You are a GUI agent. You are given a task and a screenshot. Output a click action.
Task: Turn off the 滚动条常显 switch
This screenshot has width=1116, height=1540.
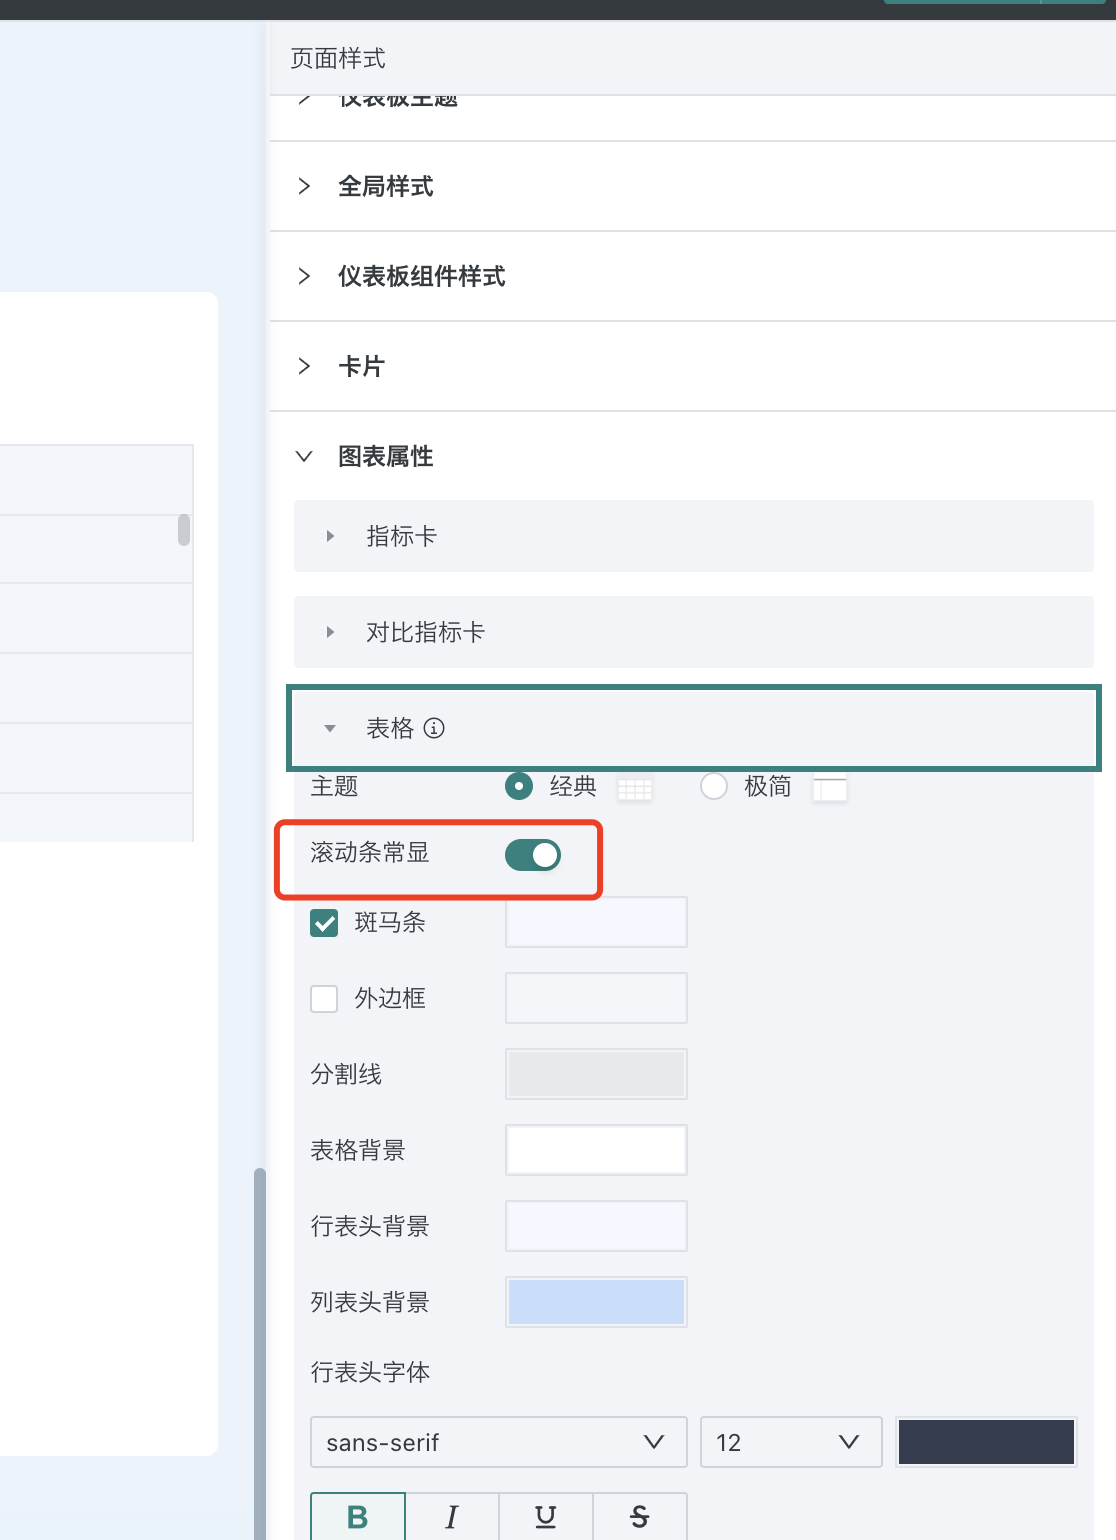533,855
